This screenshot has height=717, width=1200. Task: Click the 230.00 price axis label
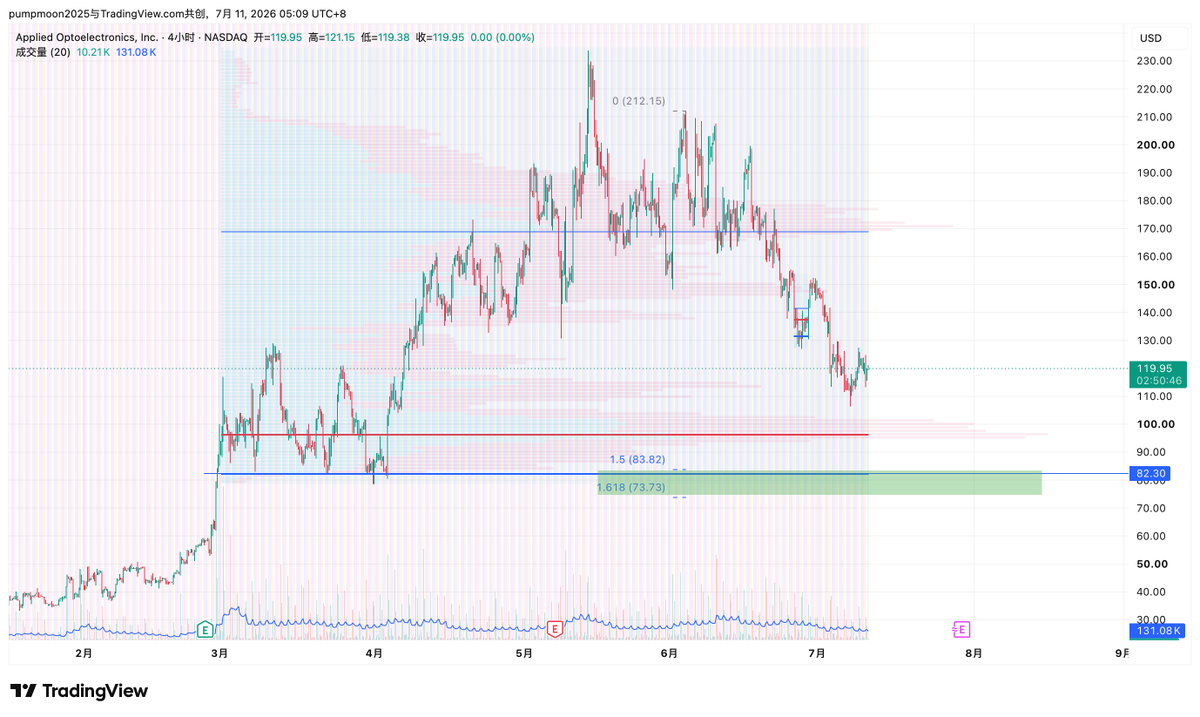point(1153,61)
